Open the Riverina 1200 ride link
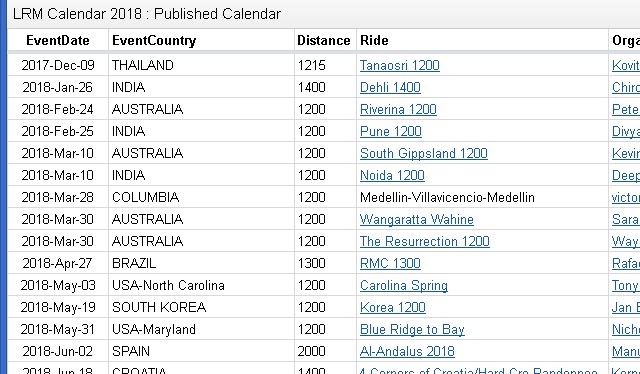Screen dimensions: 640x374 [x=398, y=109]
